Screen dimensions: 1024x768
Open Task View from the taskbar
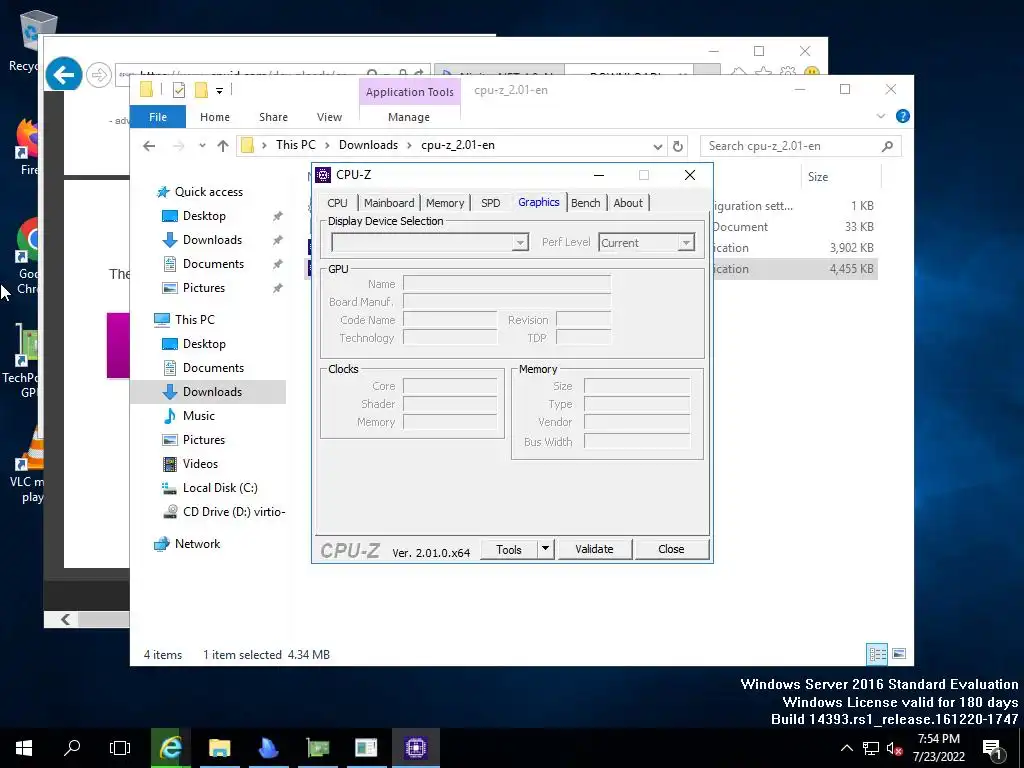[x=120, y=748]
